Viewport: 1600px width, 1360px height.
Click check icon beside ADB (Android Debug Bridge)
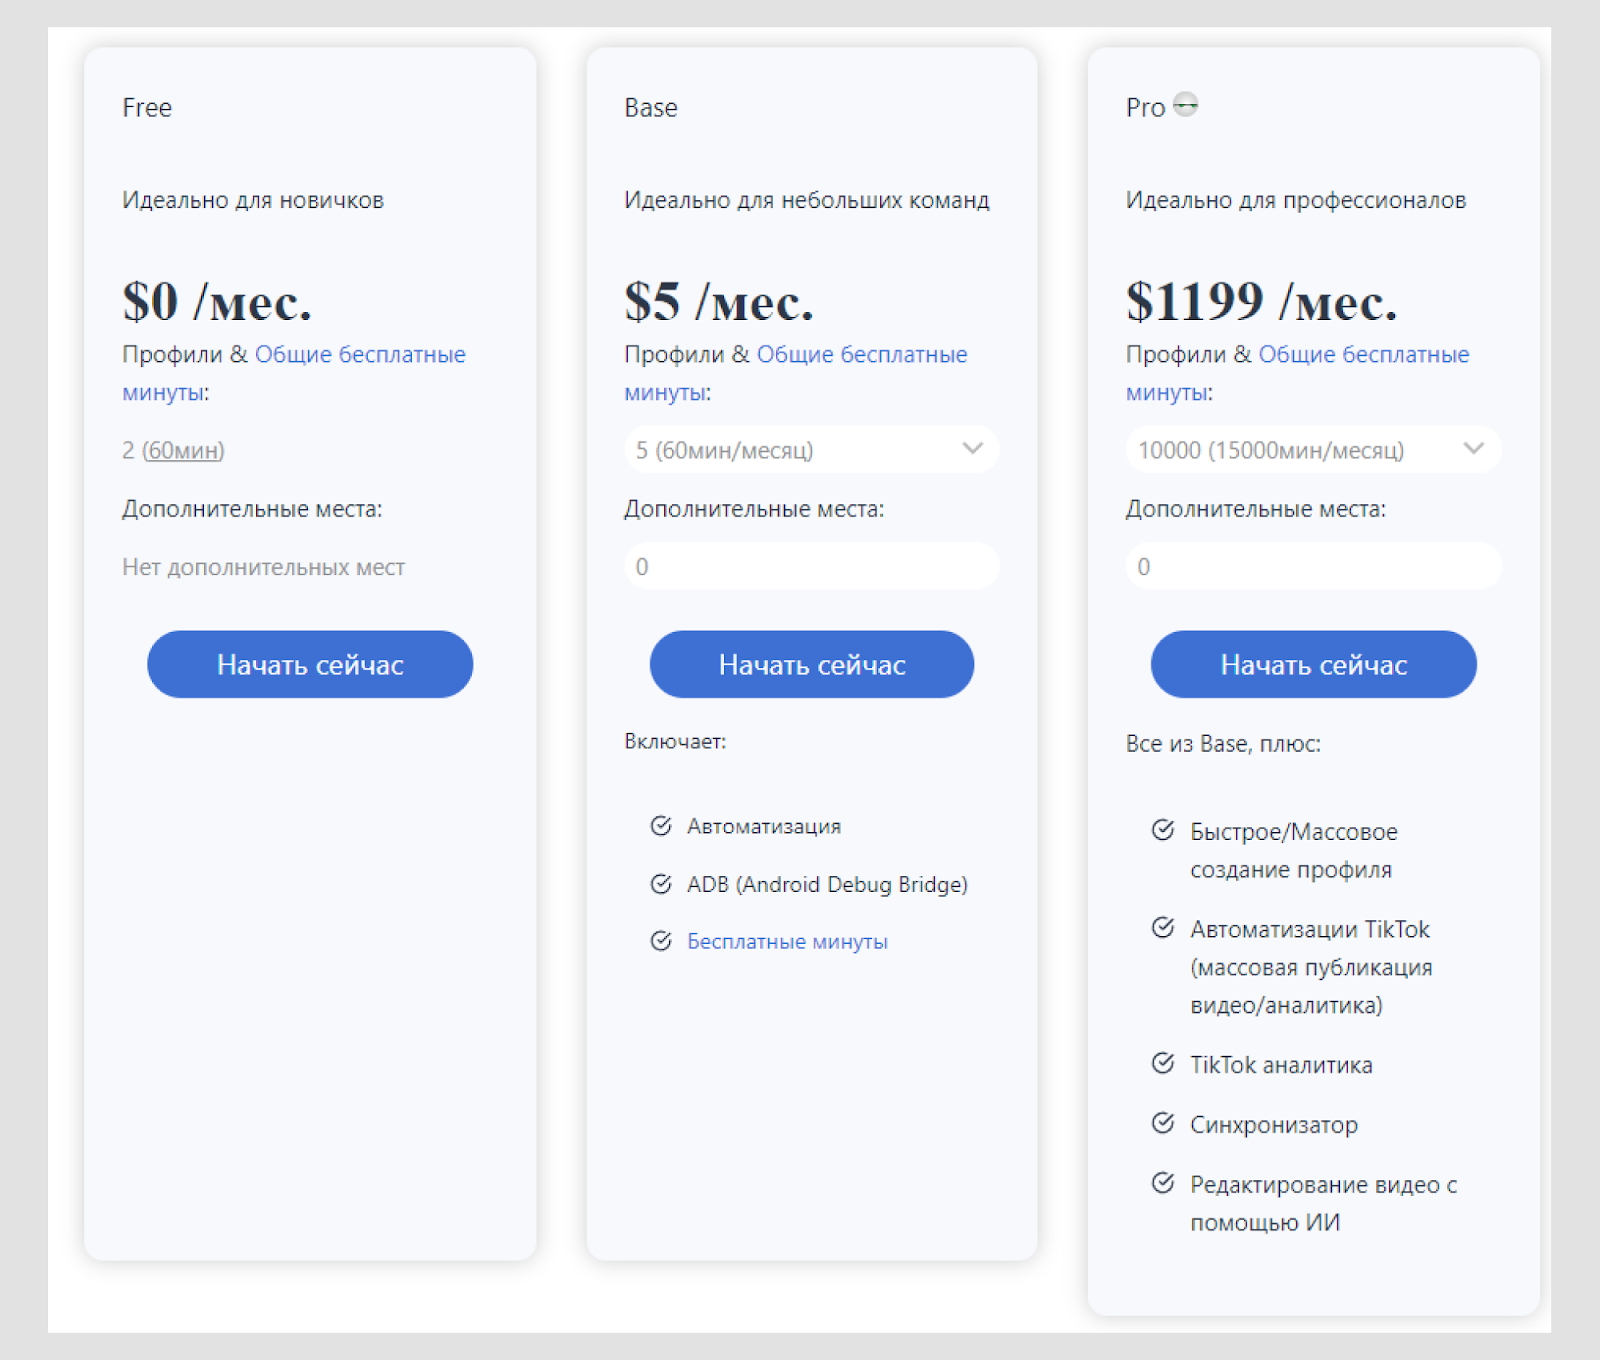(x=661, y=884)
